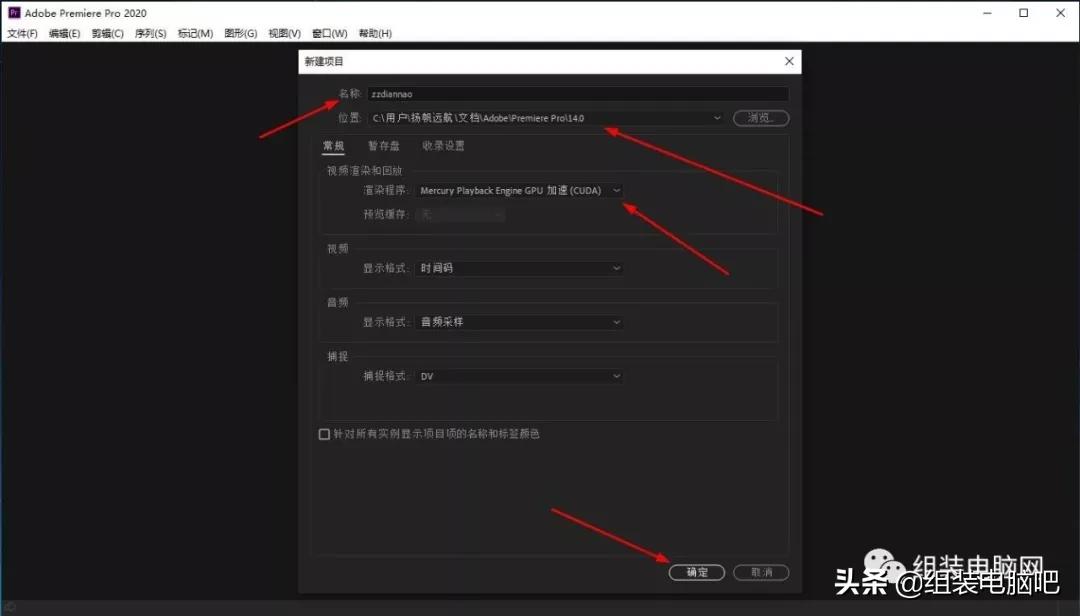The width and height of the screenshot is (1080, 616).
Task: Switch to the 暂存盘 Scratch Disks tab
Action: point(383,145)
